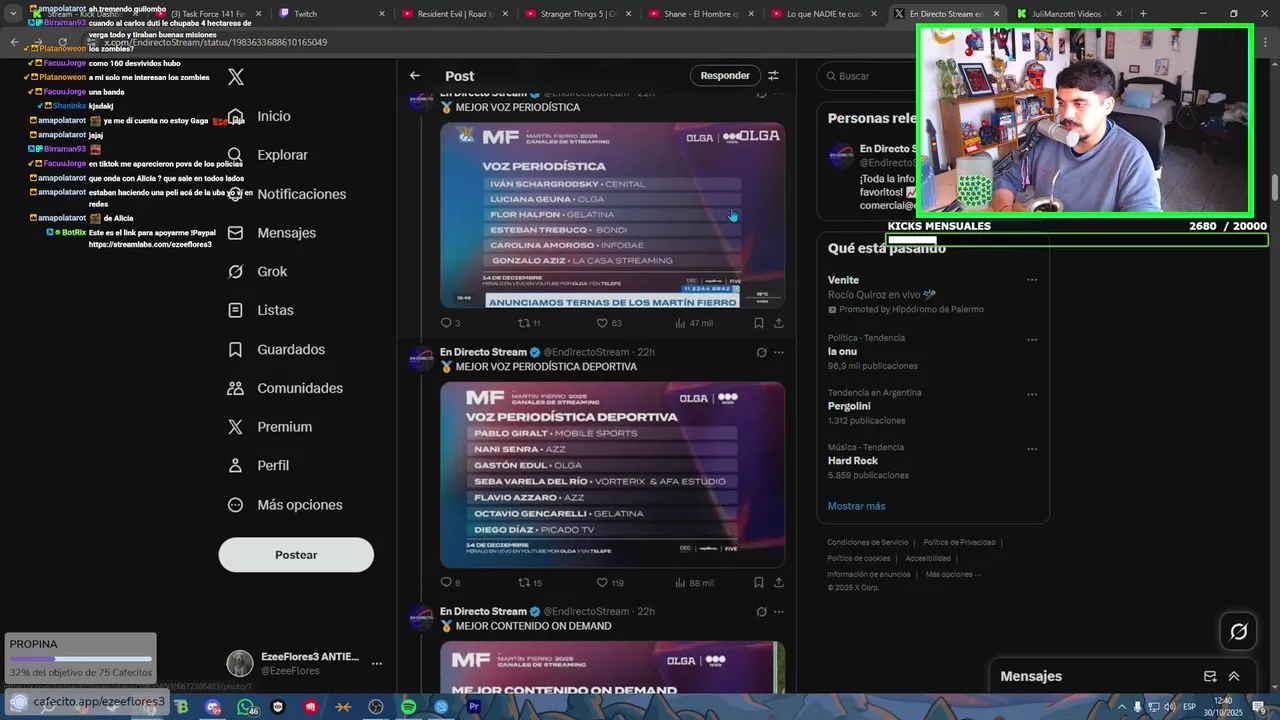The height and width of the screenshot is (720, 1280).
Task: Compose new message in Mensajes drawer
Action: coord(1210,676)
